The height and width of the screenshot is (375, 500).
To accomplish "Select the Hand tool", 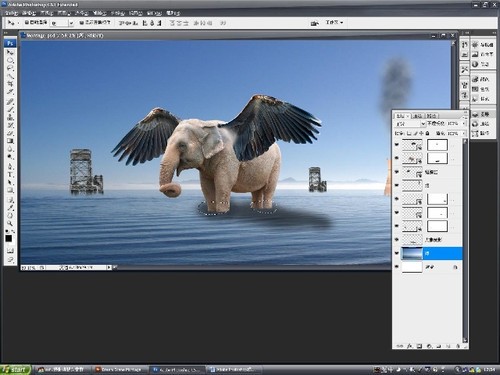I will tap(10, 216).
